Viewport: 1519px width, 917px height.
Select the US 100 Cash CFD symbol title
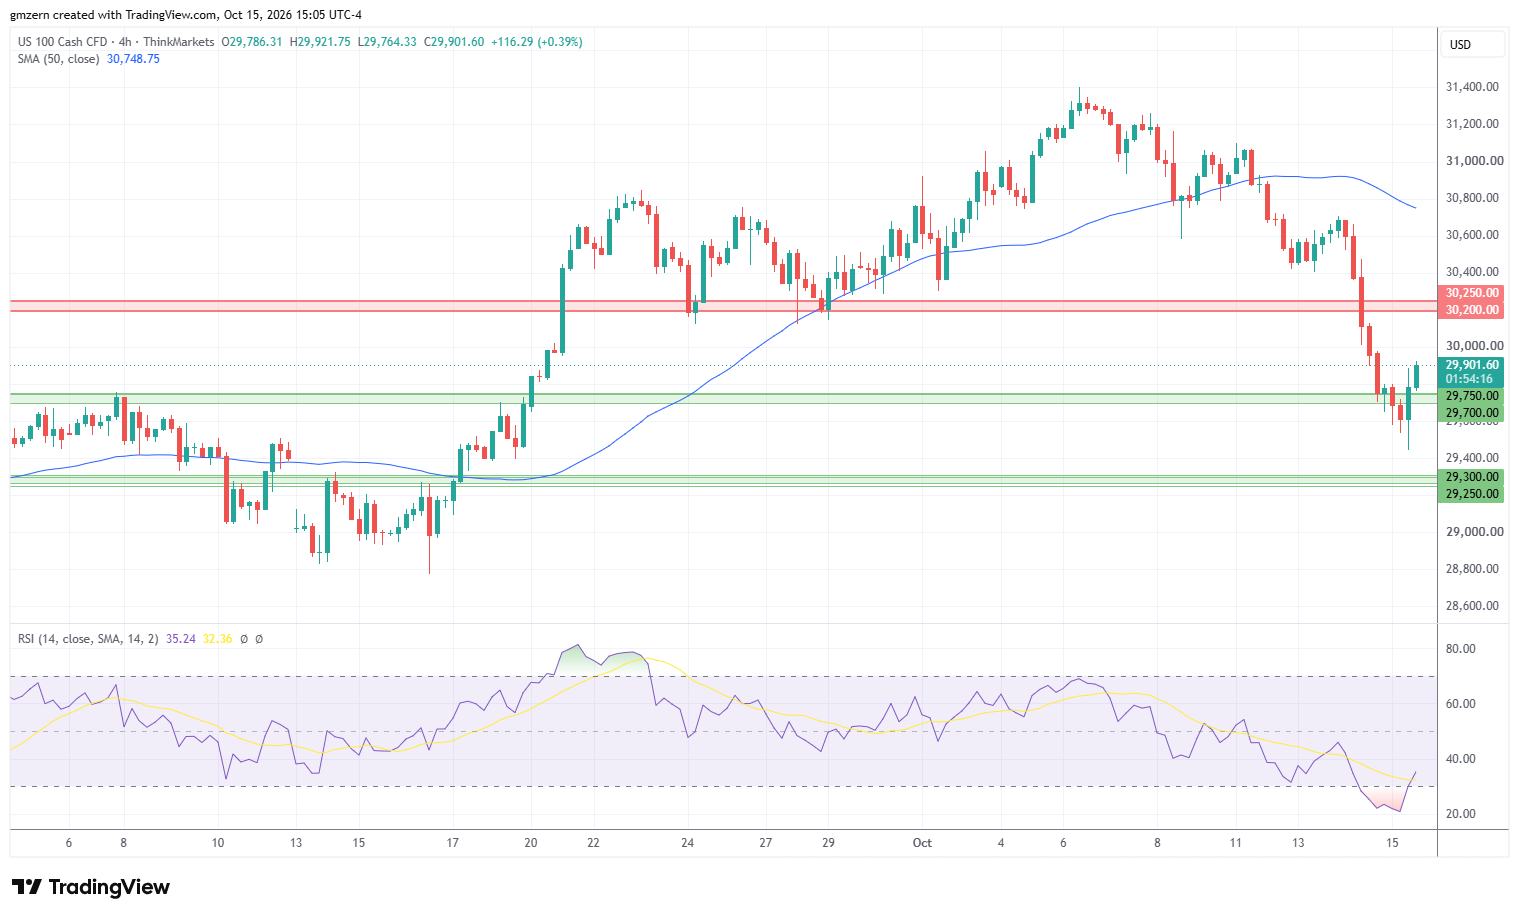62,42
